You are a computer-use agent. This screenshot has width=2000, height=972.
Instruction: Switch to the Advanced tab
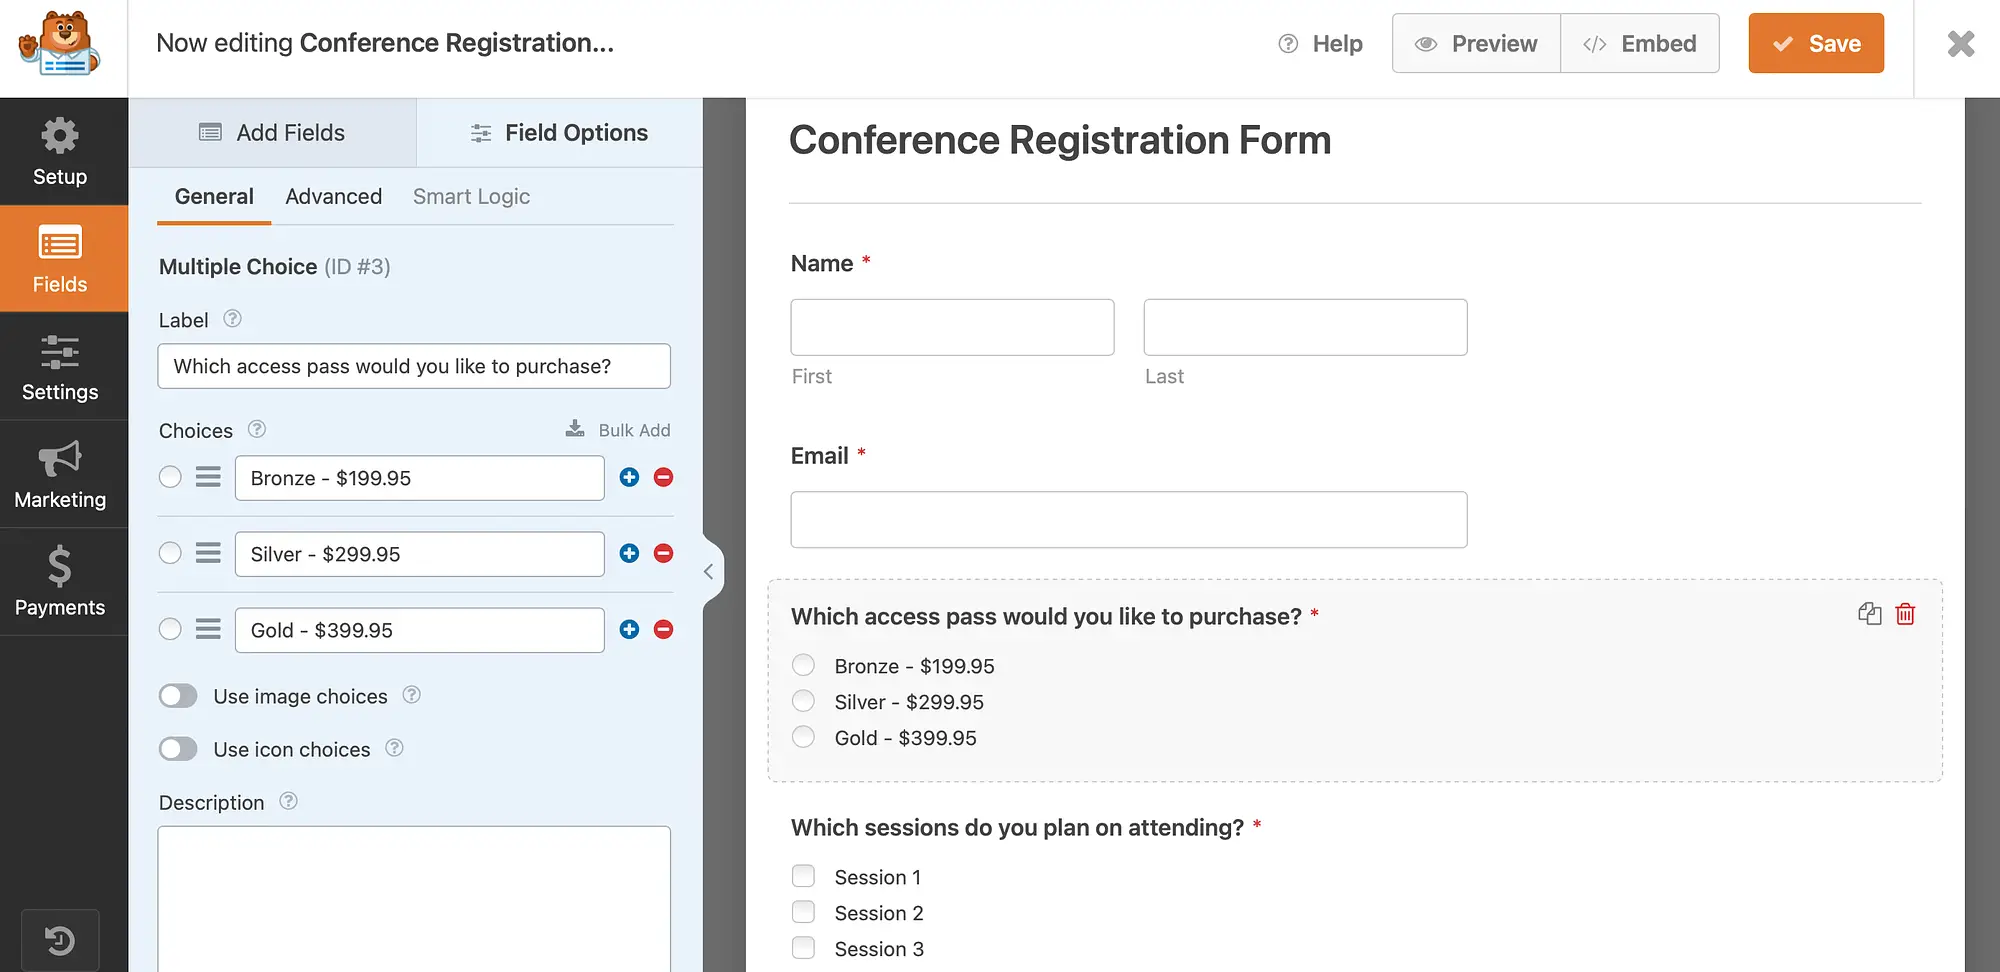click(333, 197)
